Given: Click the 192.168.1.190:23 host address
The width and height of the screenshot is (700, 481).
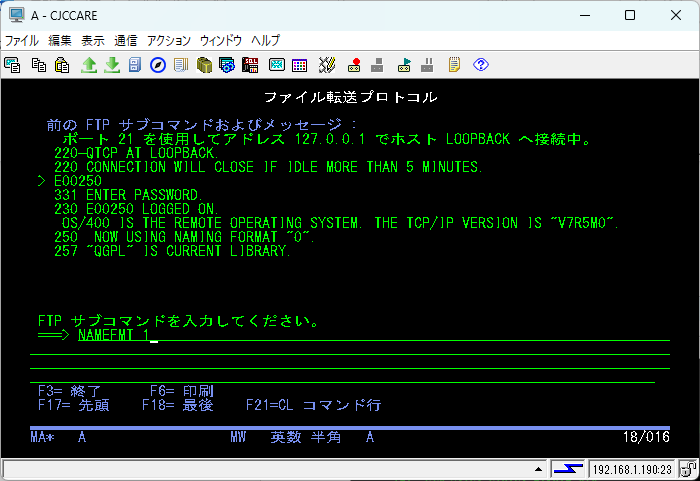Looking at the screenshot, I should 632,469.
